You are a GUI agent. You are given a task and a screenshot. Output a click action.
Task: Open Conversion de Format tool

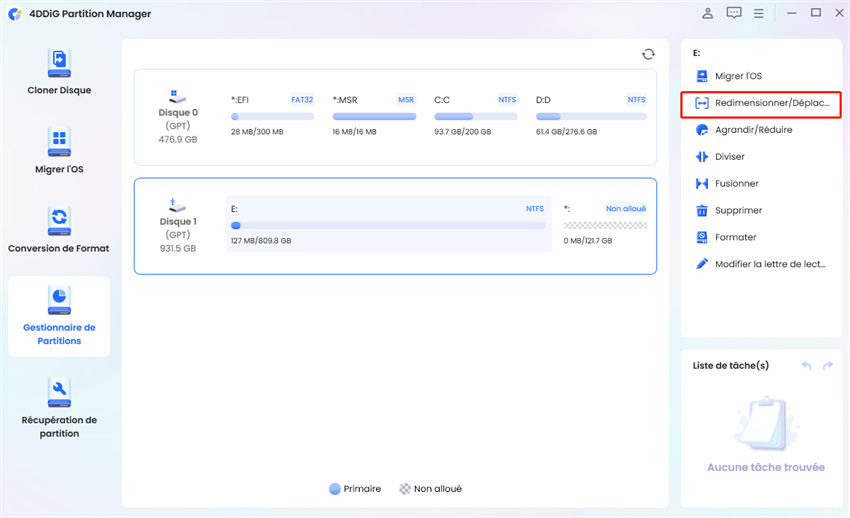click(x=59, y=230)
